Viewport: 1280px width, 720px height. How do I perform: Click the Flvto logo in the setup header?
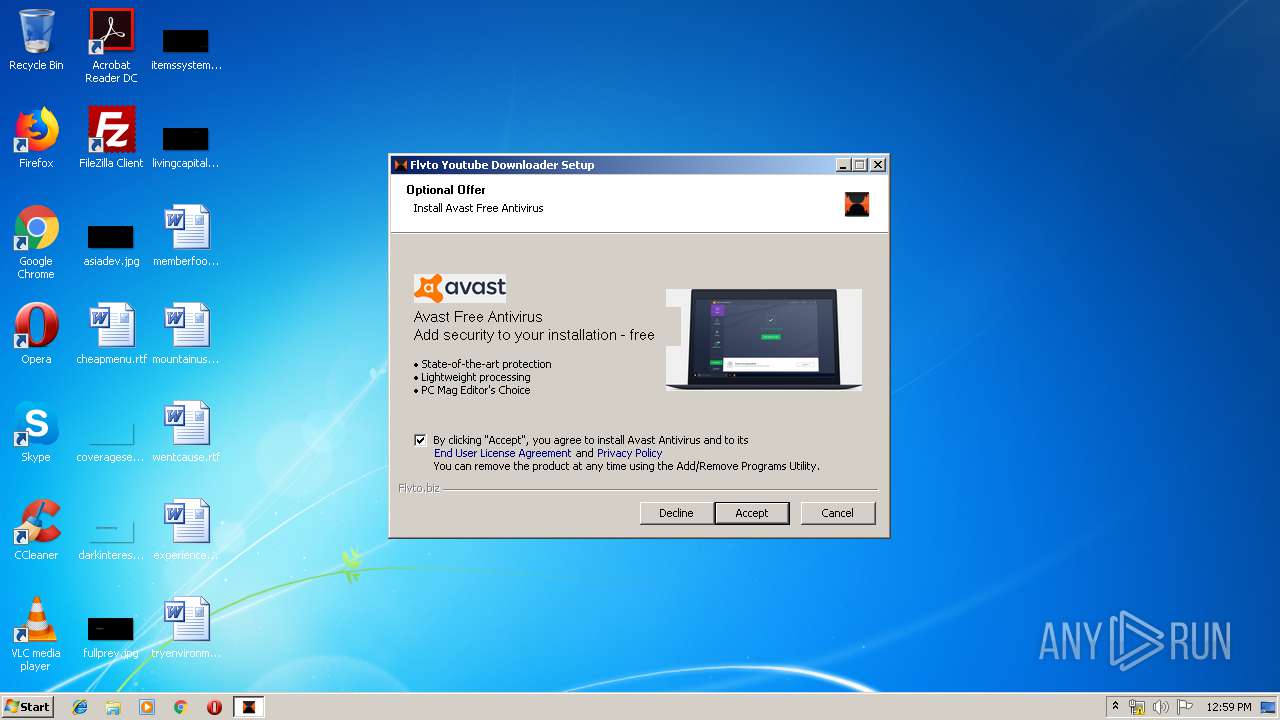pyautogui.click(x=857, y=204)
